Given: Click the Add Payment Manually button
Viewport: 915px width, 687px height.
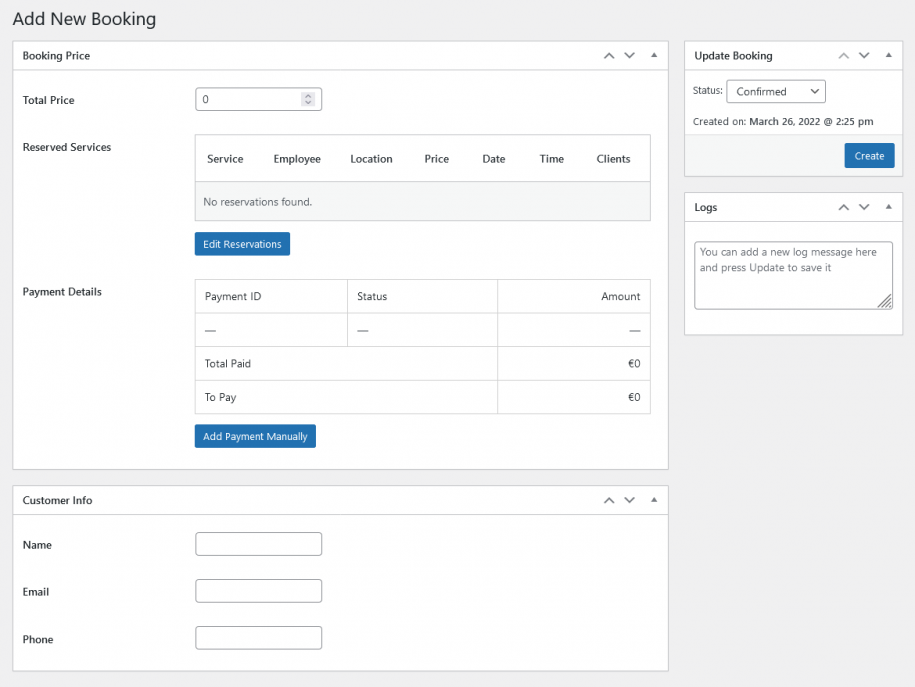Looking at the screenshot, I should [x=255, y=436].
